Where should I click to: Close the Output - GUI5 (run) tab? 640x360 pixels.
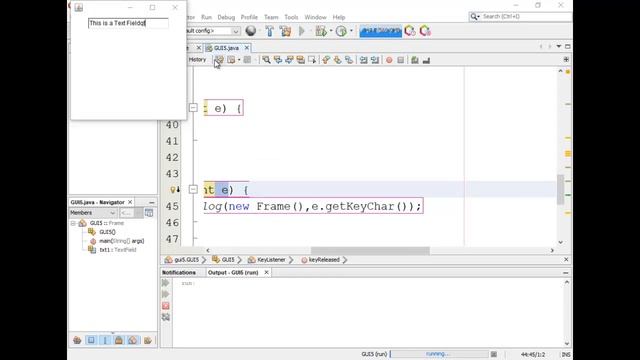tap(266, 272)
